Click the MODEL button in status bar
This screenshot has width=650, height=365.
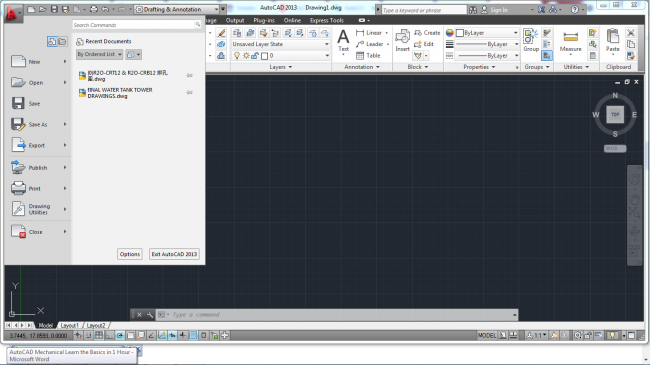coord(487,336)
